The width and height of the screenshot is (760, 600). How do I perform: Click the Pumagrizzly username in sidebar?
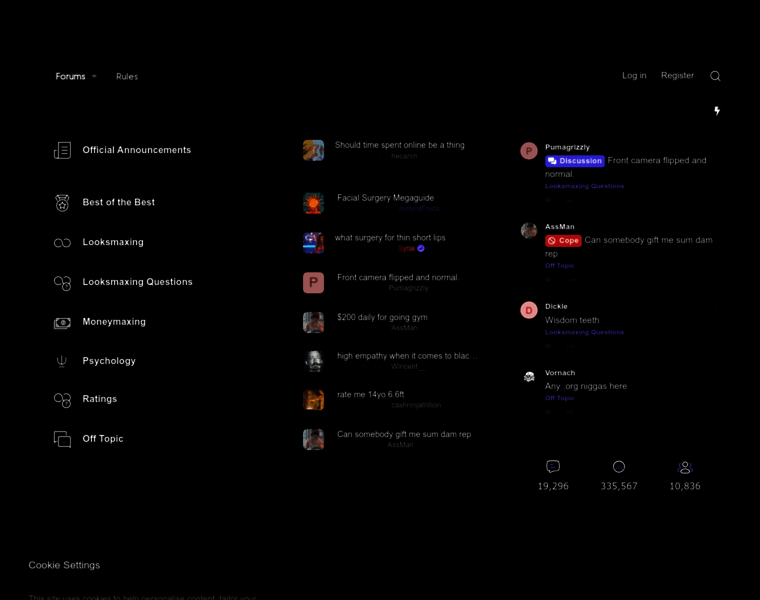click(568, 147)
